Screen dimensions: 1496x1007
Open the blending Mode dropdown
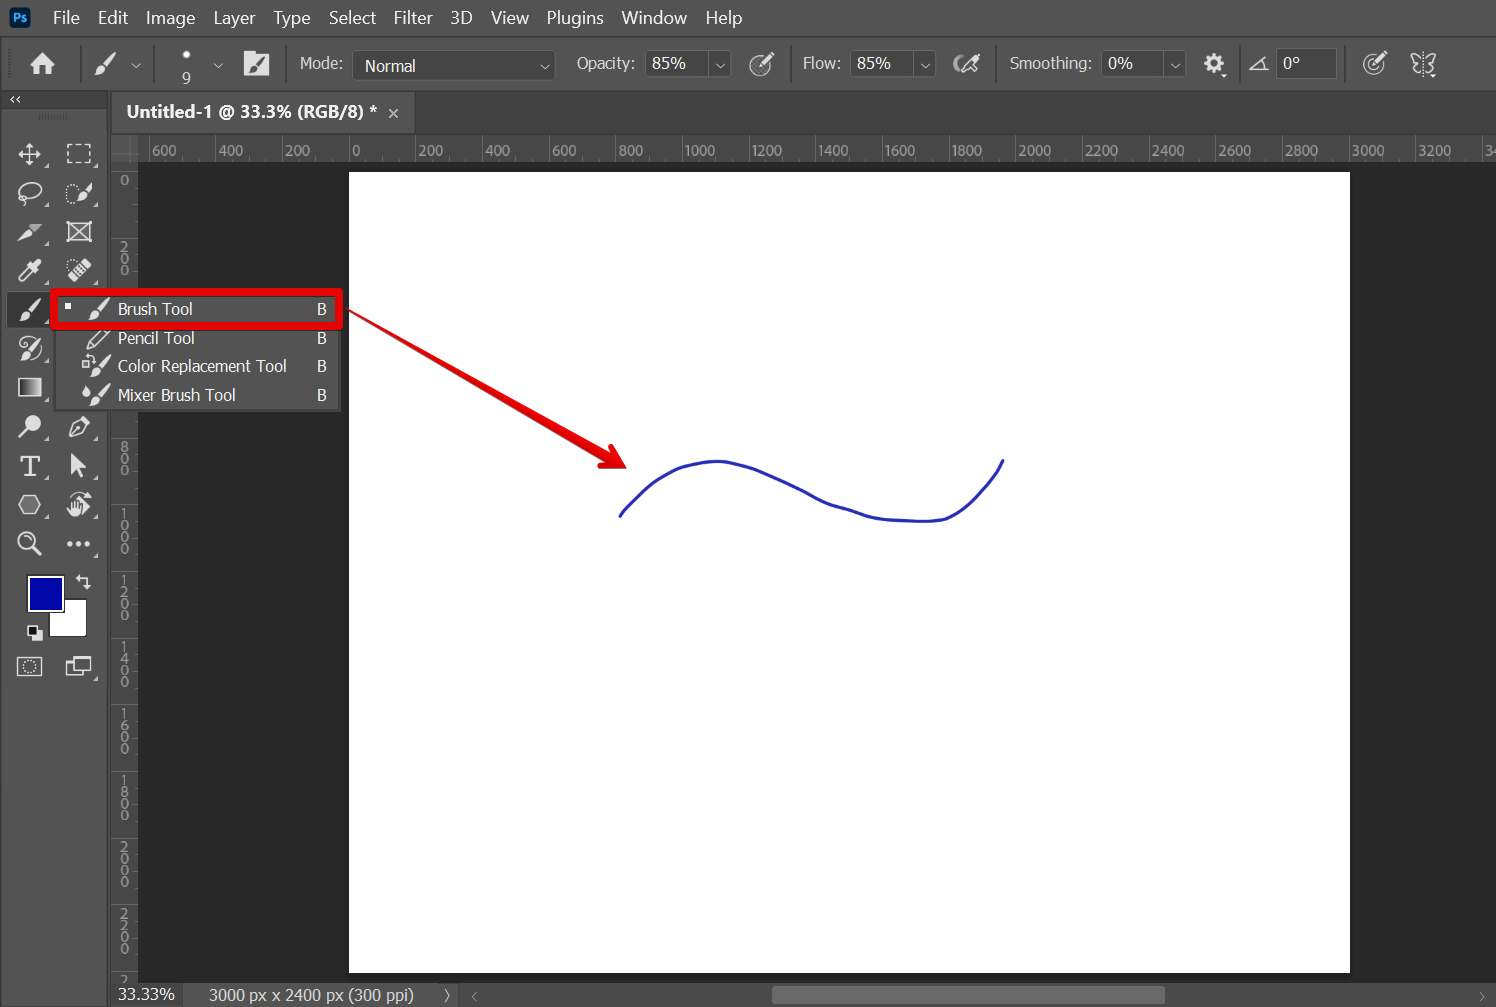[454, 65]
